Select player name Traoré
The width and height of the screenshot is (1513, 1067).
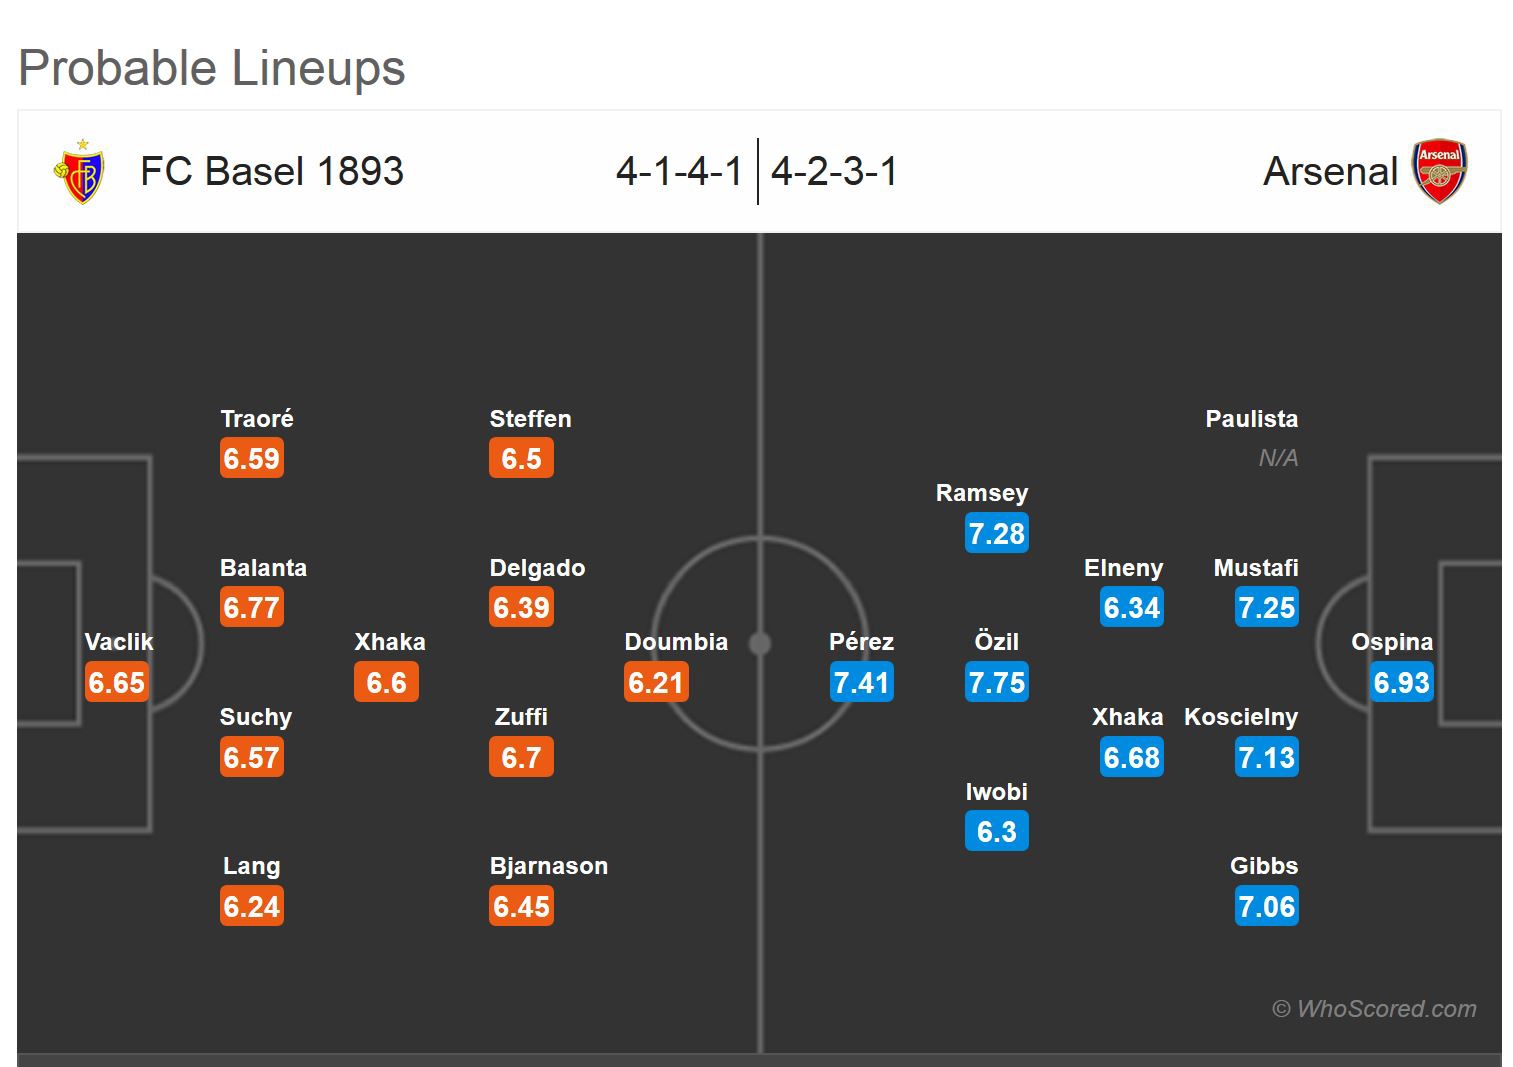pos(257,419)
